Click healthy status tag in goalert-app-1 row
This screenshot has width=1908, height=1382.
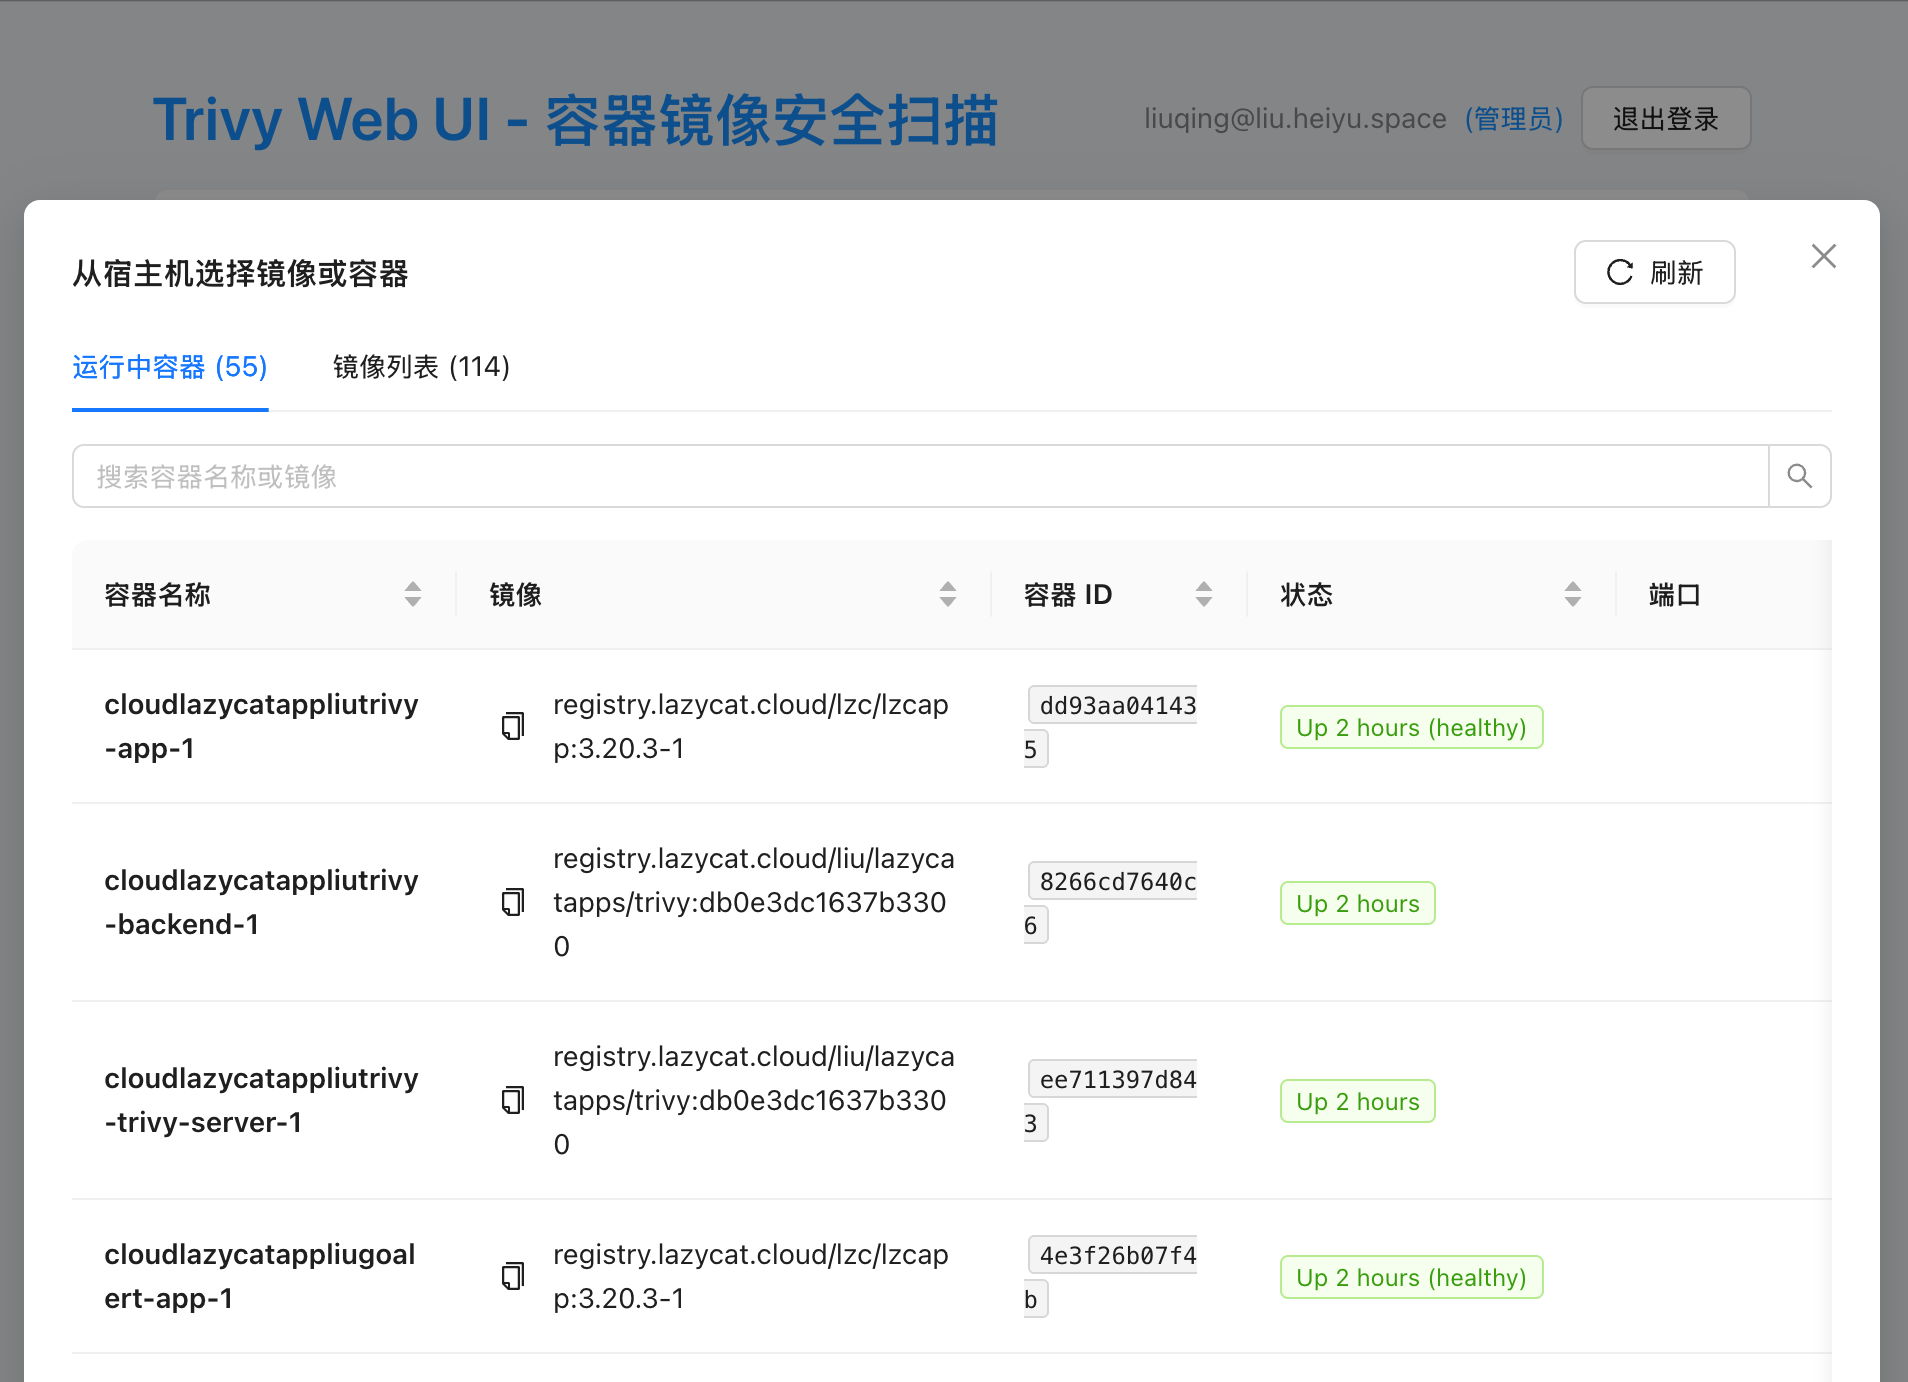click(1411, 1277)
